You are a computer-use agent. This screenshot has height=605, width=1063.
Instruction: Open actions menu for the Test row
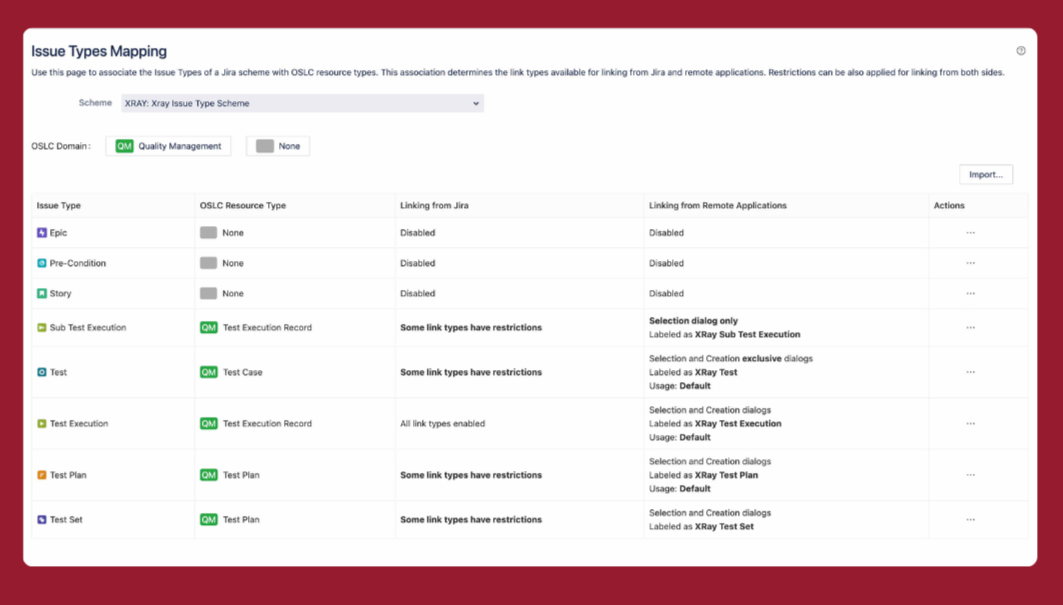click(x=970, y=372)
